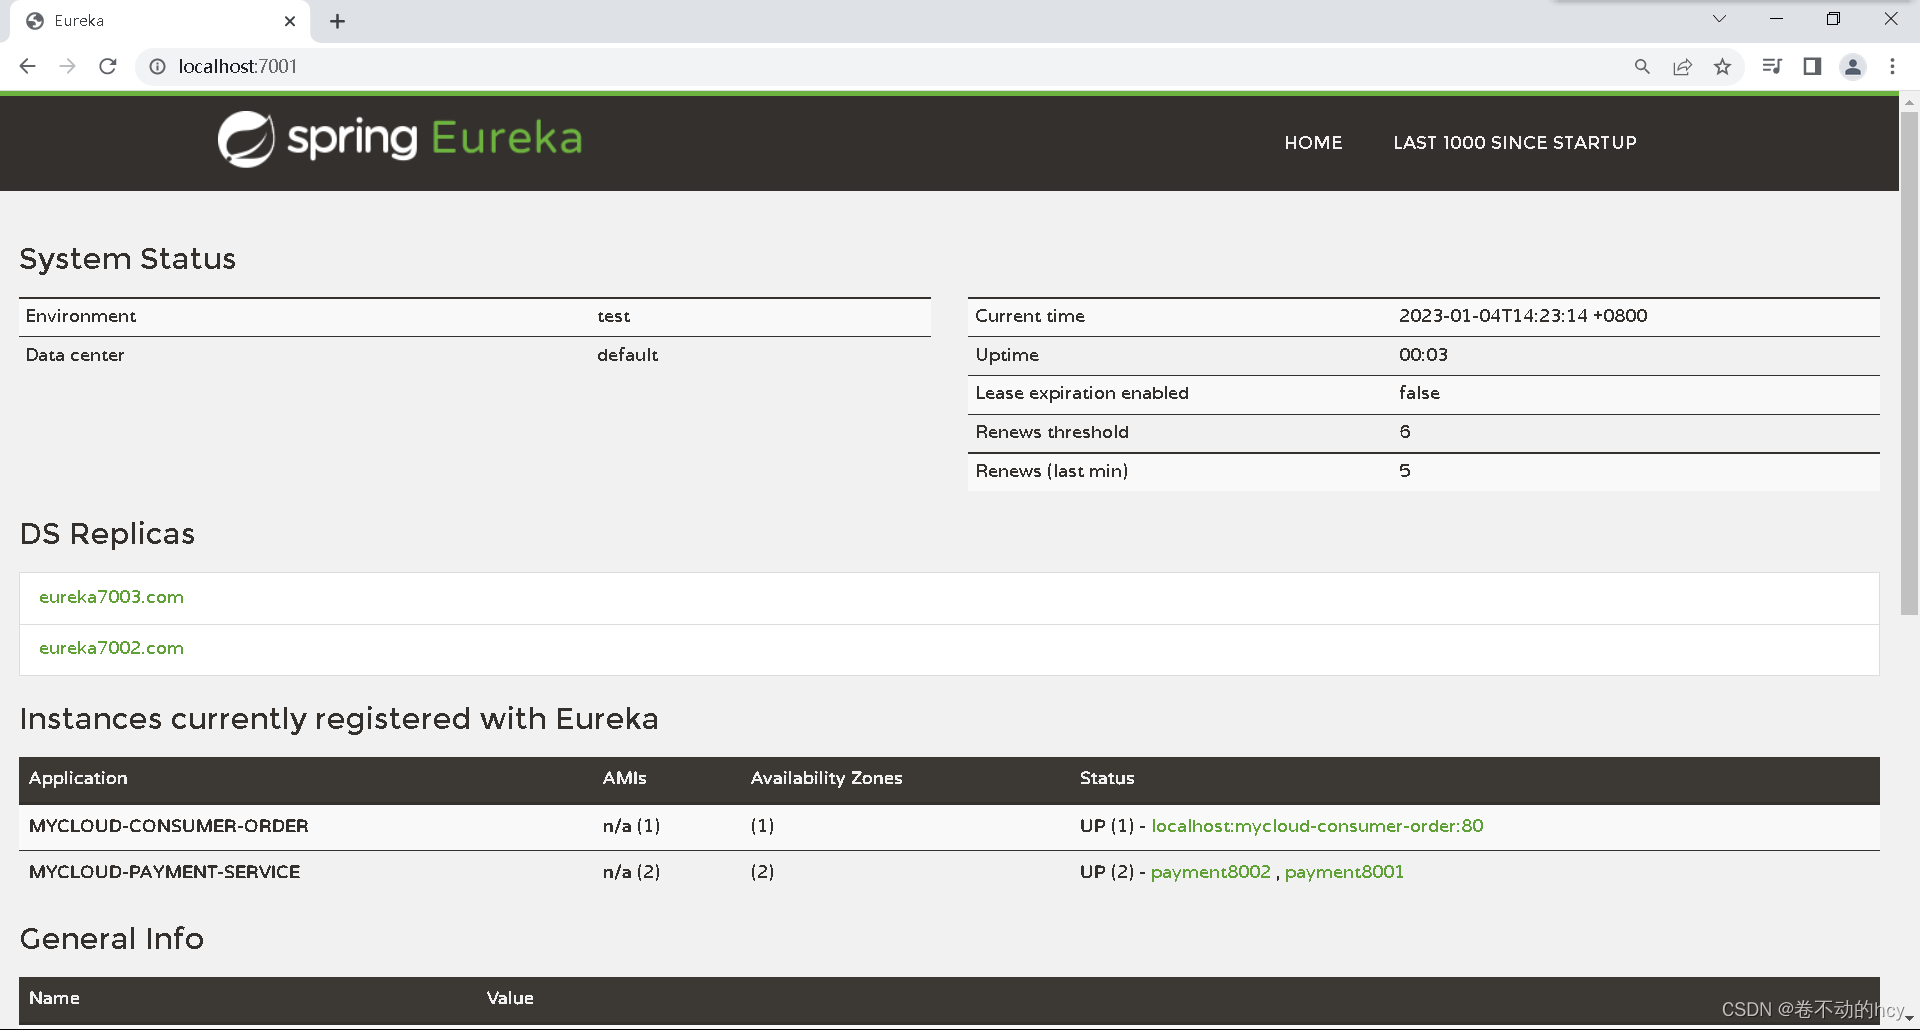Open the payment8002 instance link

pyautogui.click(x=1210, y=872)
